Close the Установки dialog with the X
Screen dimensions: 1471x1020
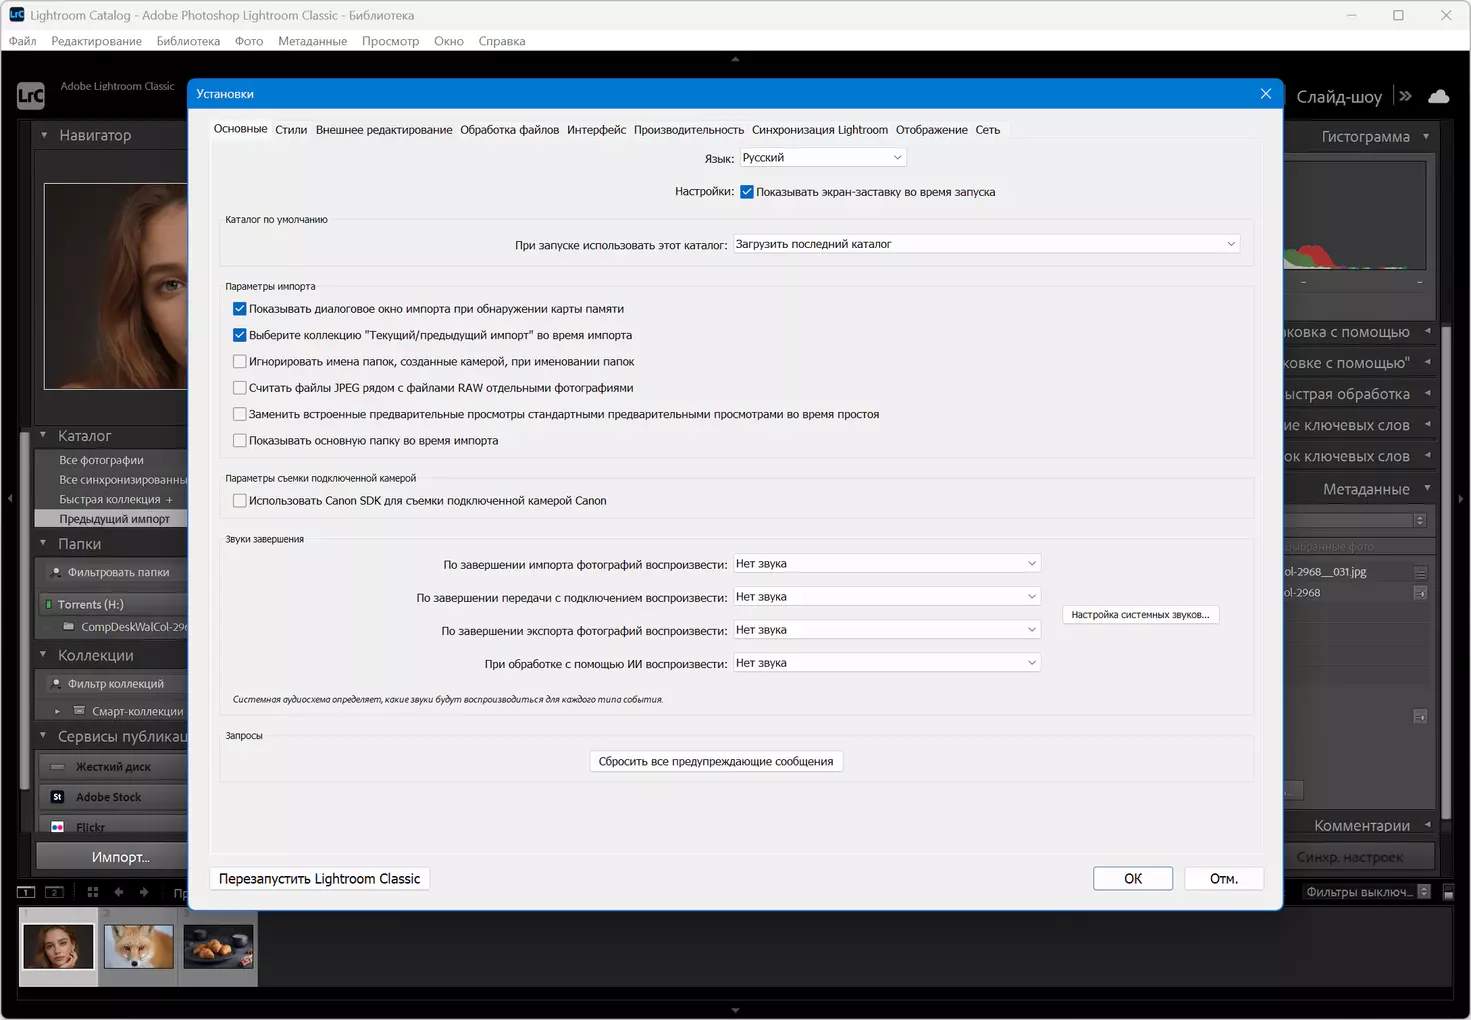coord(1266,93)
